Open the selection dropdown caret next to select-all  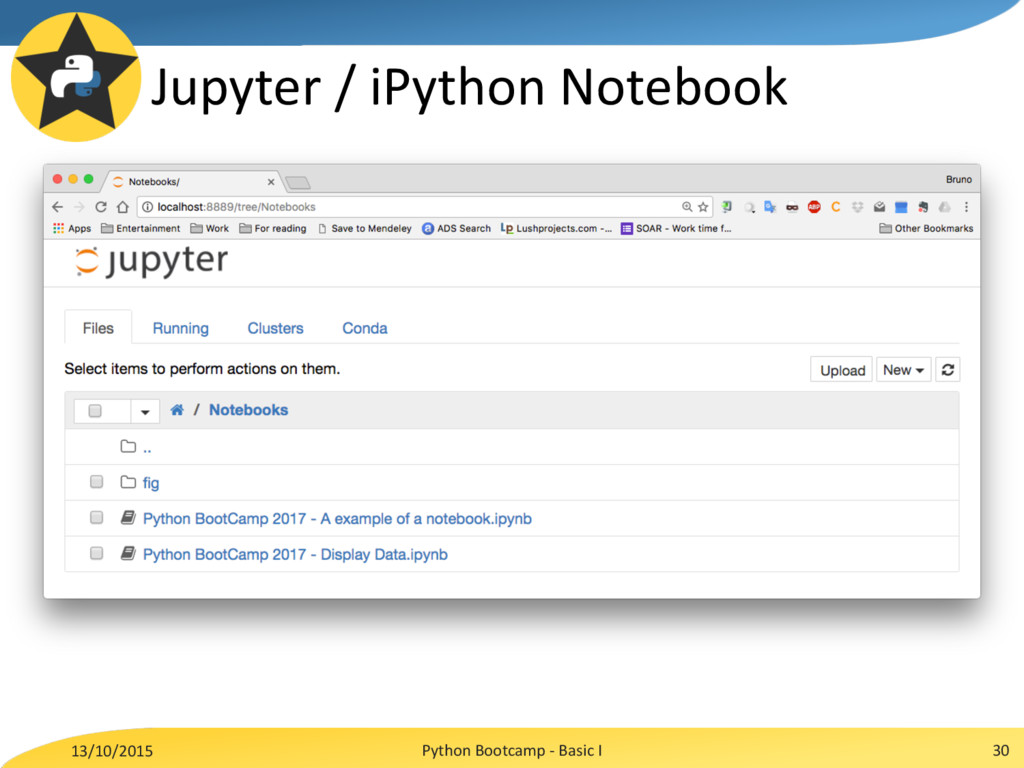point(145,411)
